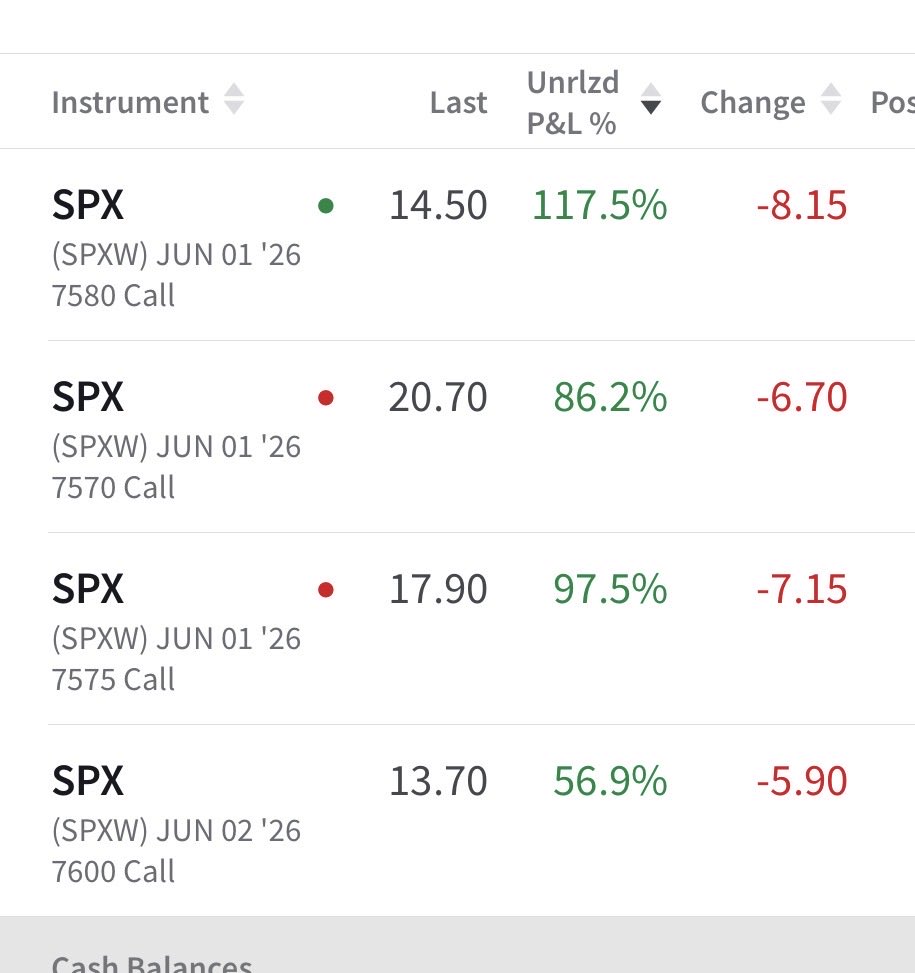Toggle Unrlzd P&L % sort arrow

point(651,99)
